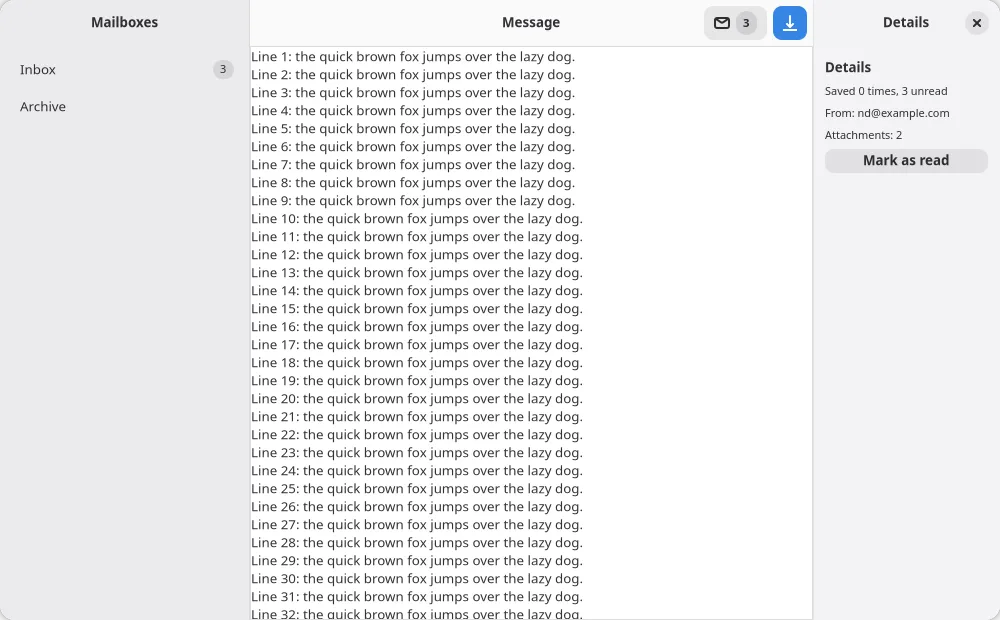Image resolution: width=1000 pixels, height=620 pixels.
Task: Click Line 10 of the message
Action: coord(416,219)
